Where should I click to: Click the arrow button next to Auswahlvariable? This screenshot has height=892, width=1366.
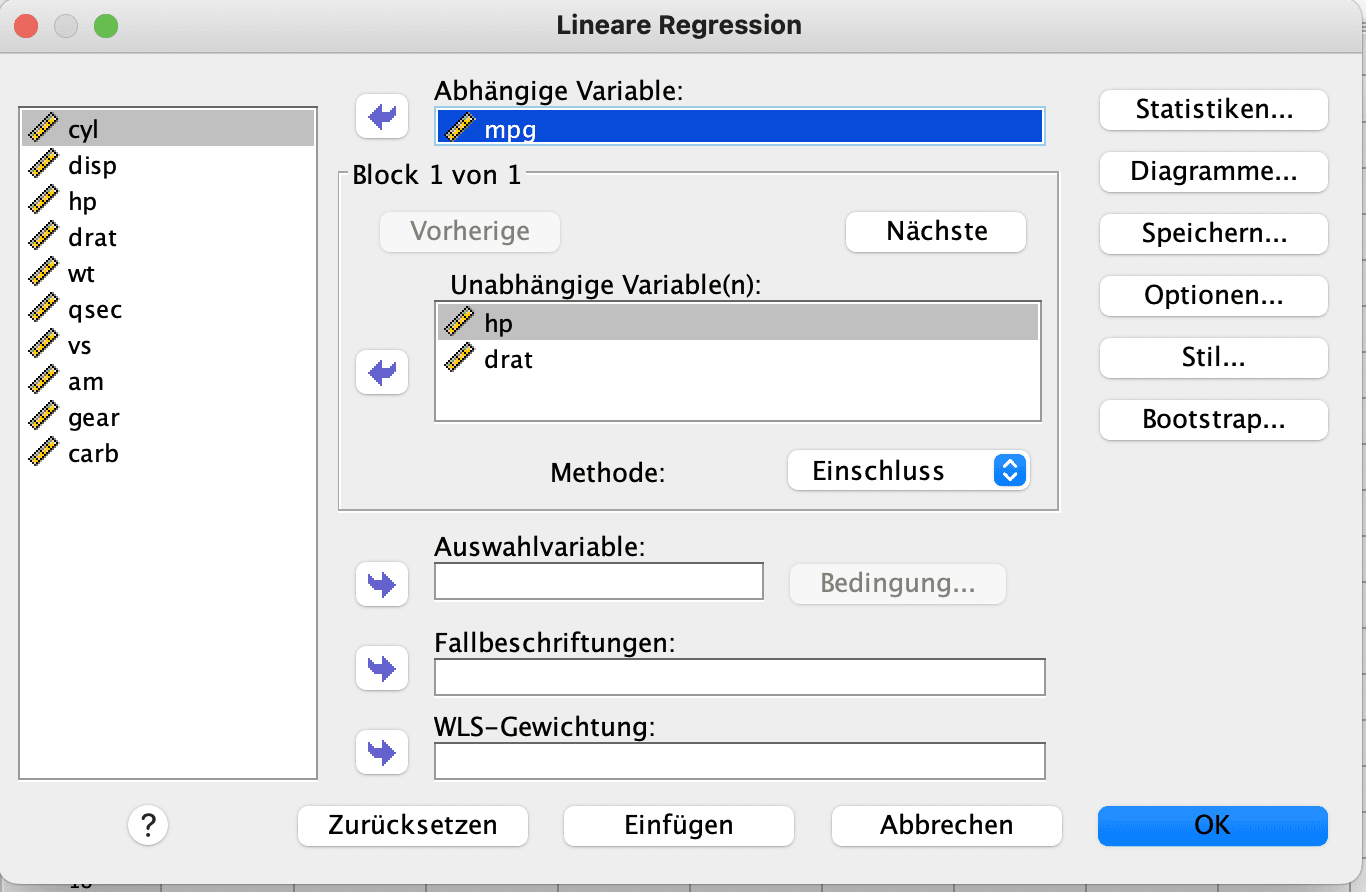[382, 584]
